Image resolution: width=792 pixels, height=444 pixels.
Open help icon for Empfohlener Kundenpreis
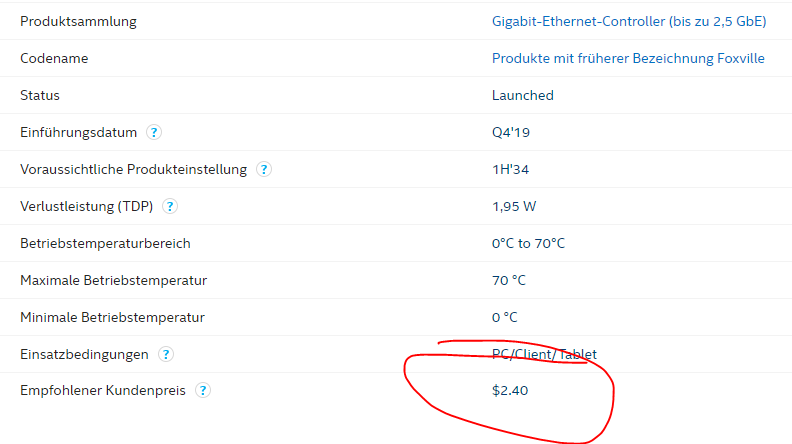[203, 390]
